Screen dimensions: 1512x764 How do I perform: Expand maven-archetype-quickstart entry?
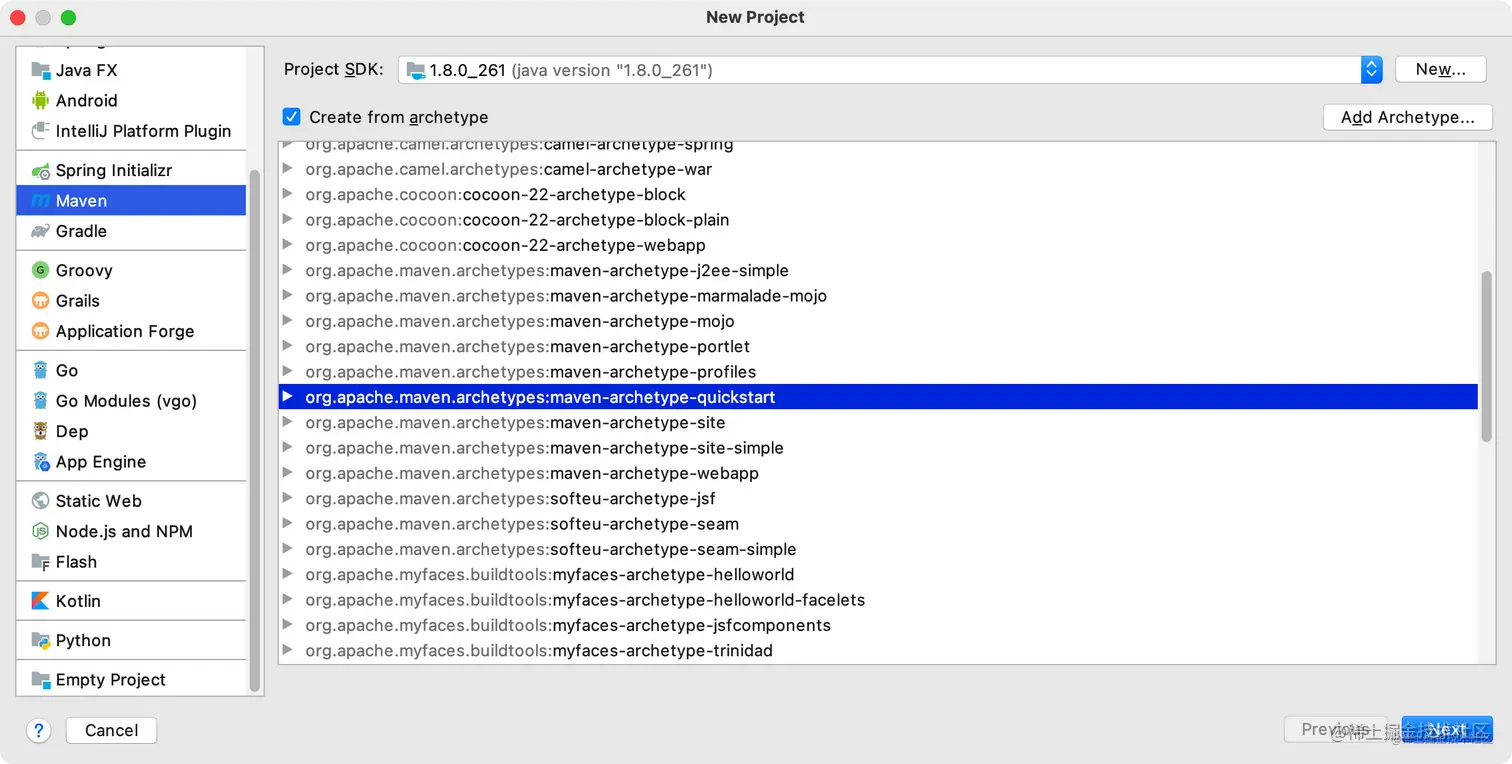(287, 397)
